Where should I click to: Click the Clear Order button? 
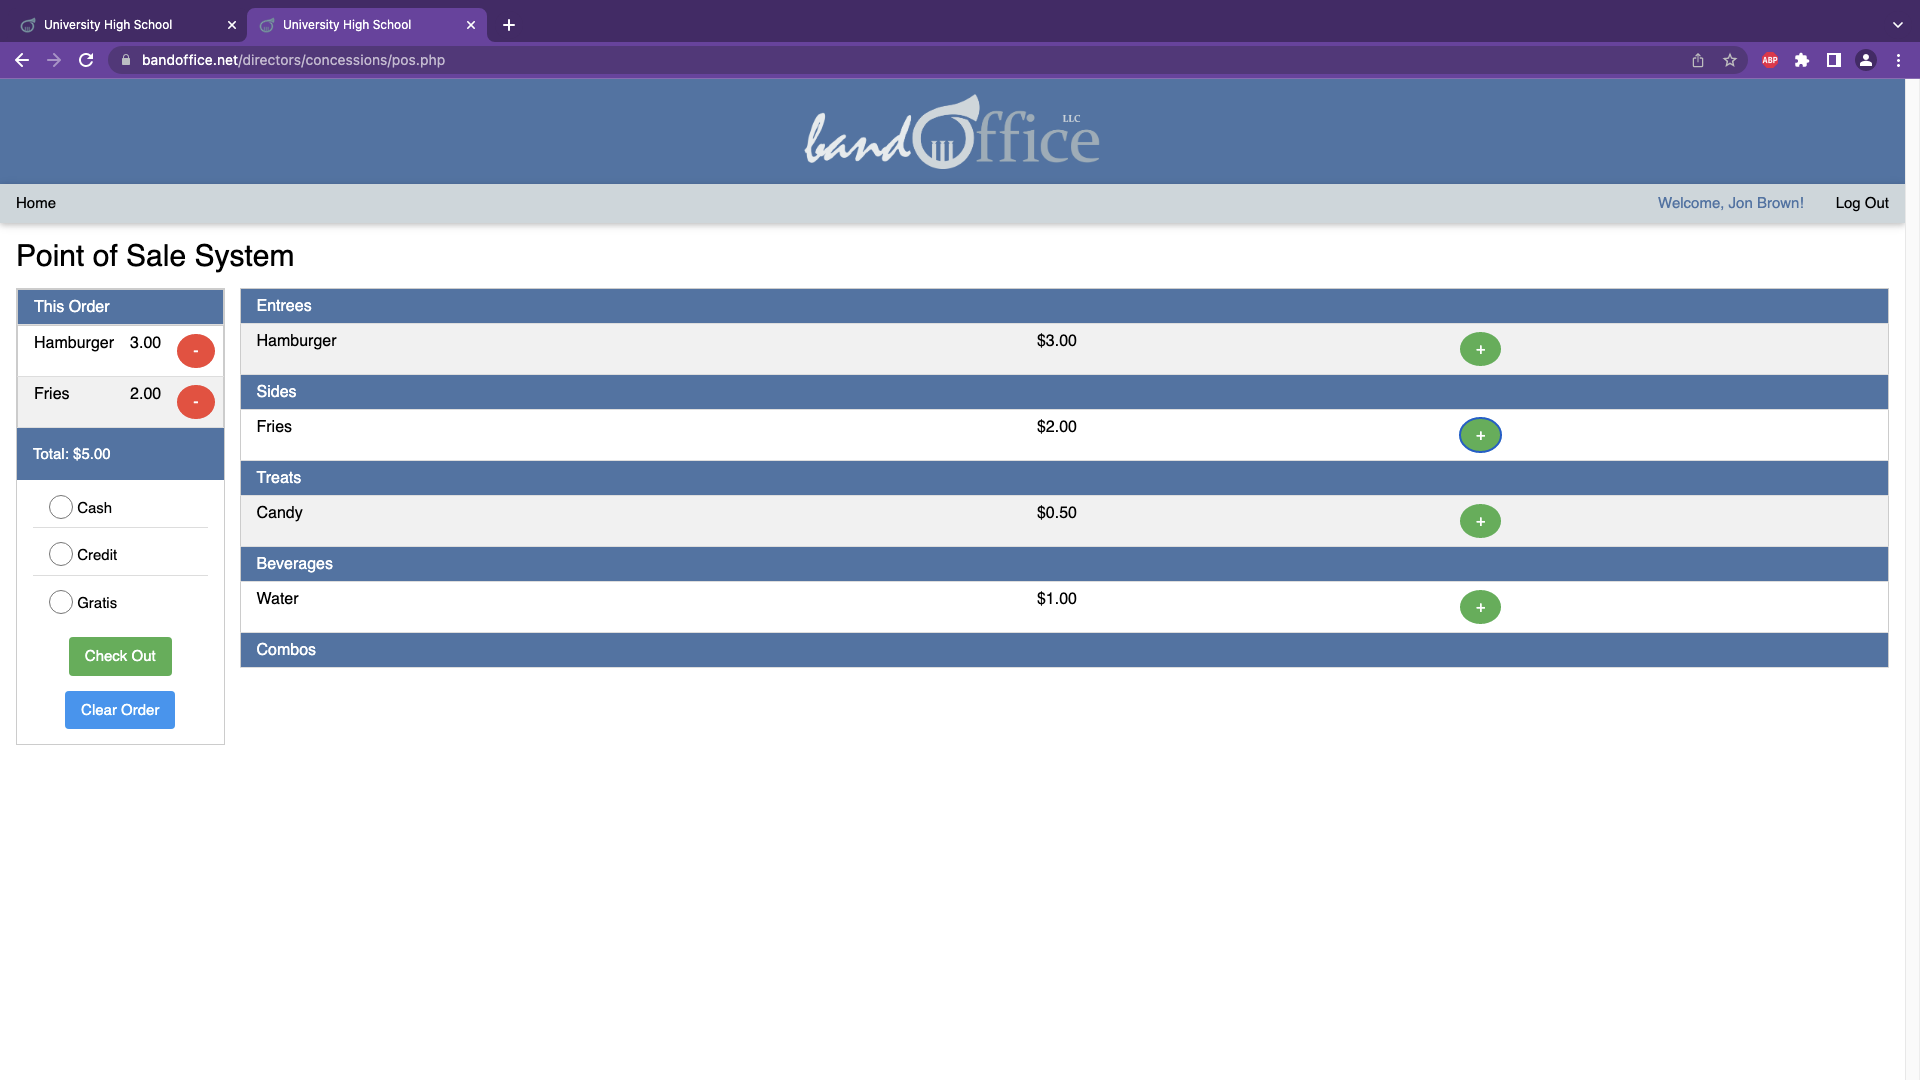point(120,710)
